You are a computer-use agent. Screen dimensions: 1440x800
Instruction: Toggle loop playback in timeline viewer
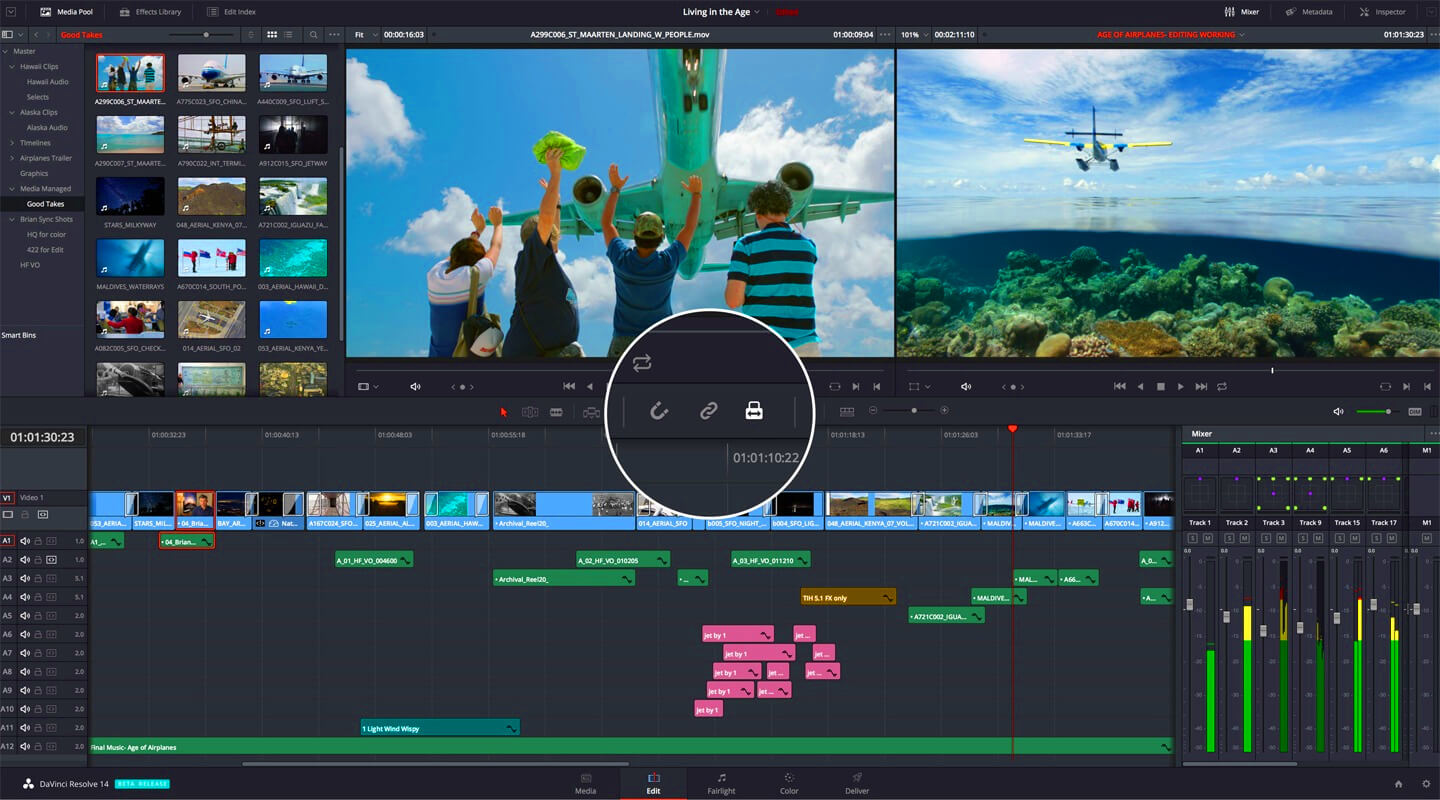(1222, 387)
